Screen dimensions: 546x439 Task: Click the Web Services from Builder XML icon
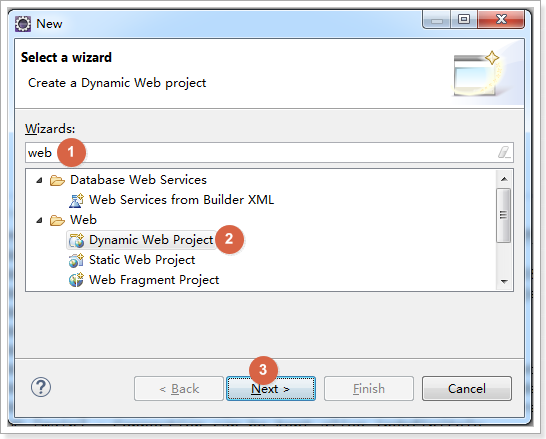(76, 200)
